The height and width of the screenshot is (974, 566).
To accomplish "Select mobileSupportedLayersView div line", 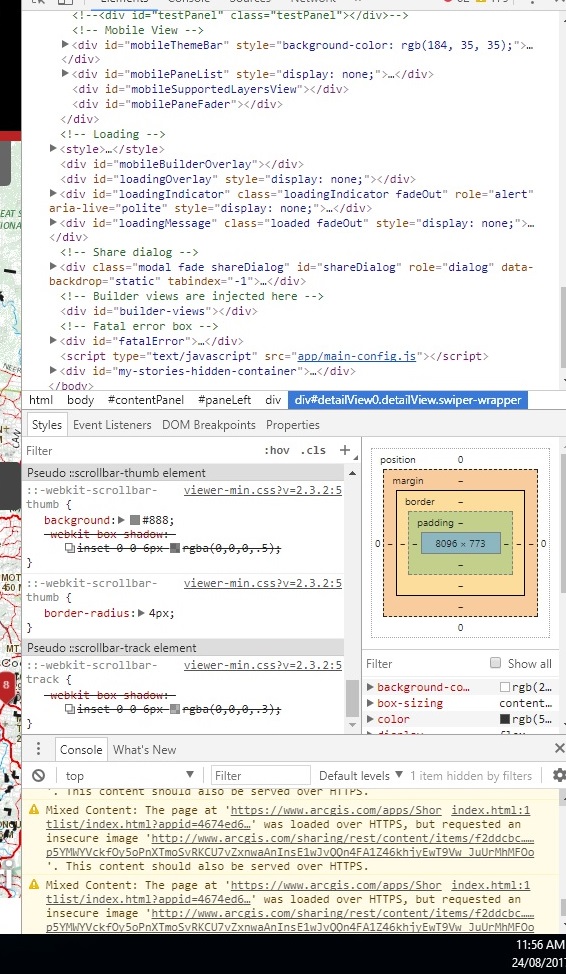I will (211, 89).
